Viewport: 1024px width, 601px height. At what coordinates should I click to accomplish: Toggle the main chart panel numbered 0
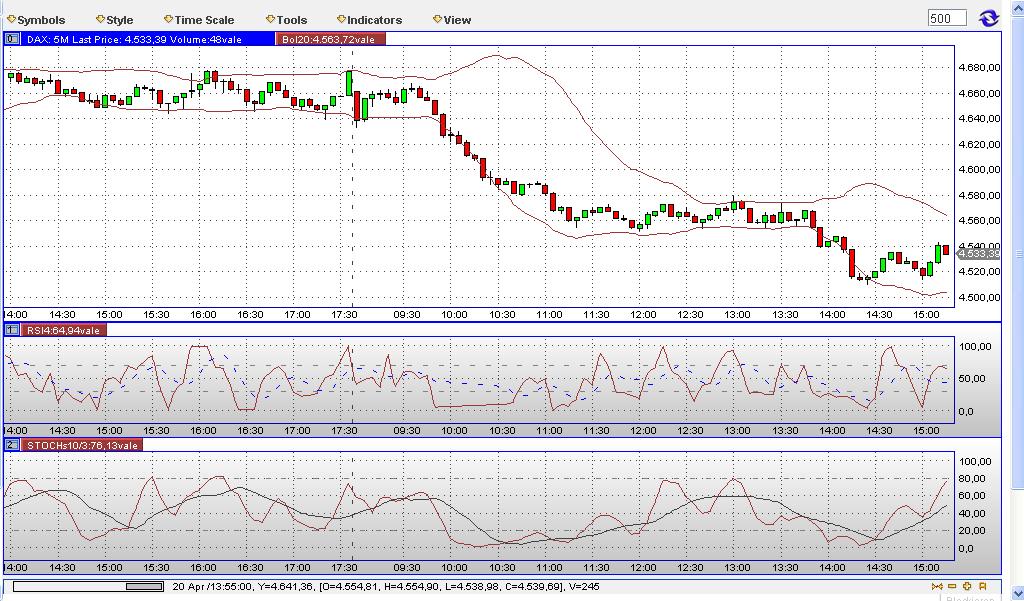pyautogui.click(x=12, y=39)
